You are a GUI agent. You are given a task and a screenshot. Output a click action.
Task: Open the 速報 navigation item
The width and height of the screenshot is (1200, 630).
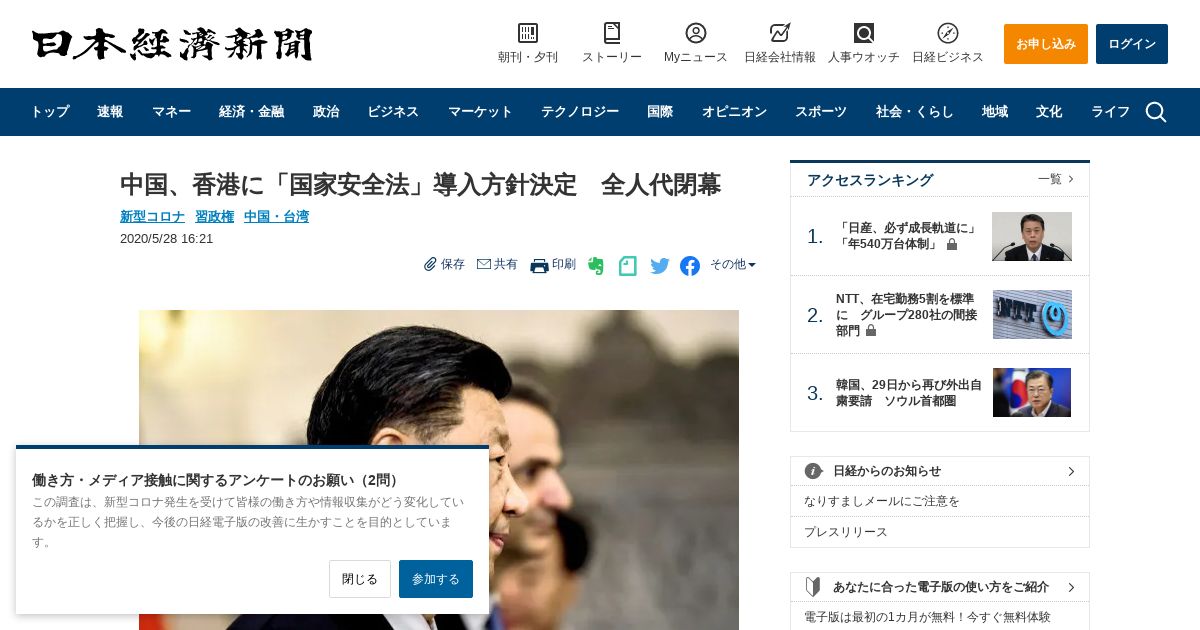(x=110, y=112)
